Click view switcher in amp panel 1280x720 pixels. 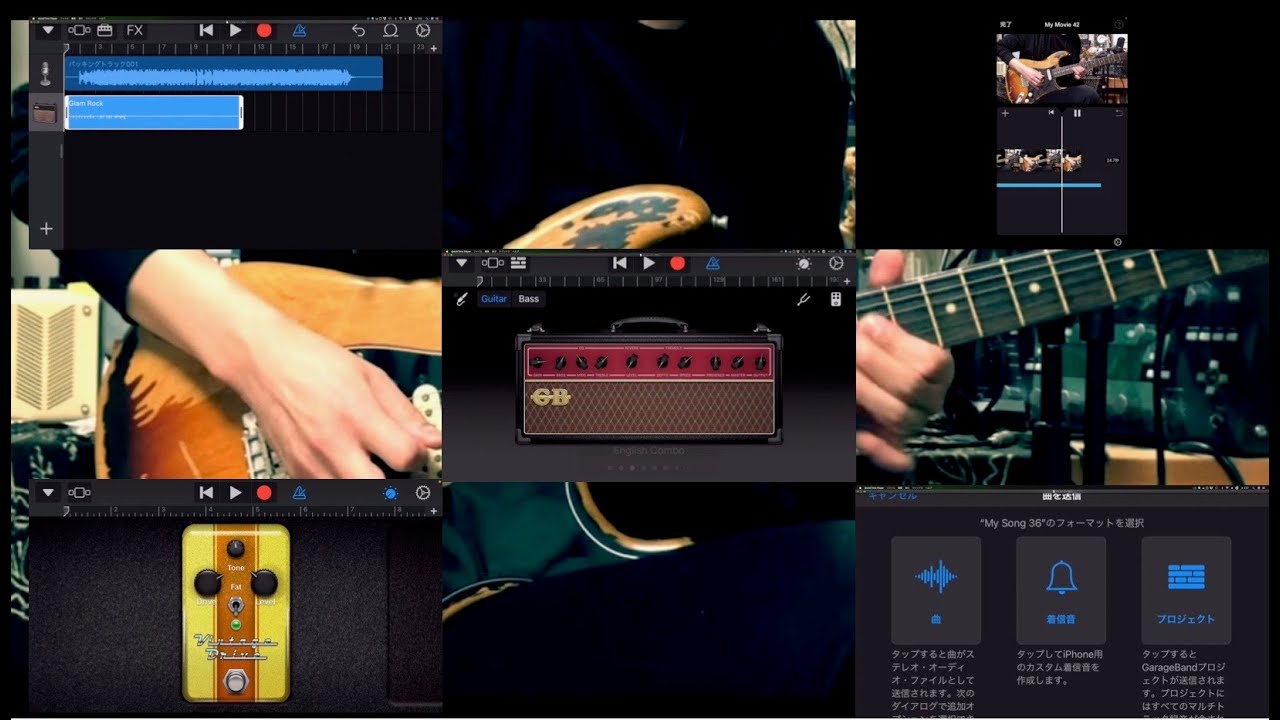click(492, 263)
